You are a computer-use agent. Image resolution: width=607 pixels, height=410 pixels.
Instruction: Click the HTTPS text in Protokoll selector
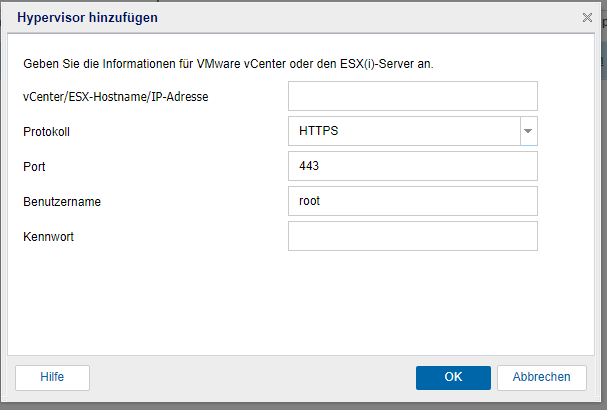(319, 131)
